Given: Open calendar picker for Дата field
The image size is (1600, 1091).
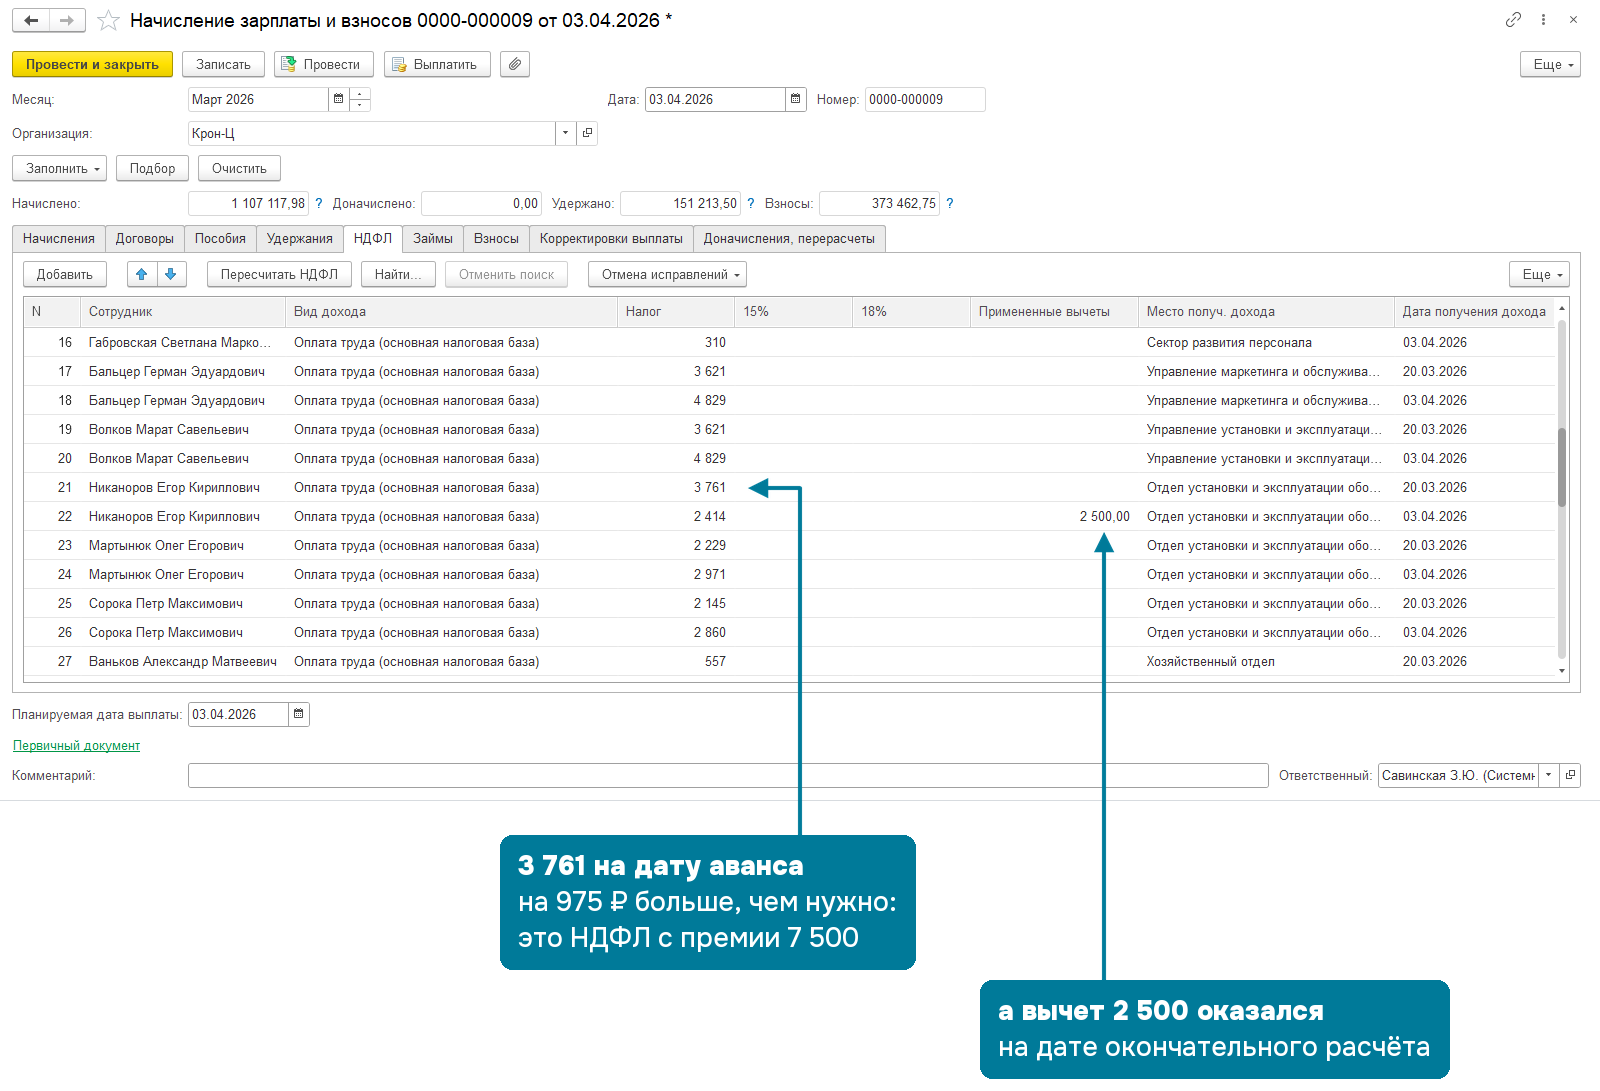Looking at the screenshot, I should click(796, 99).
